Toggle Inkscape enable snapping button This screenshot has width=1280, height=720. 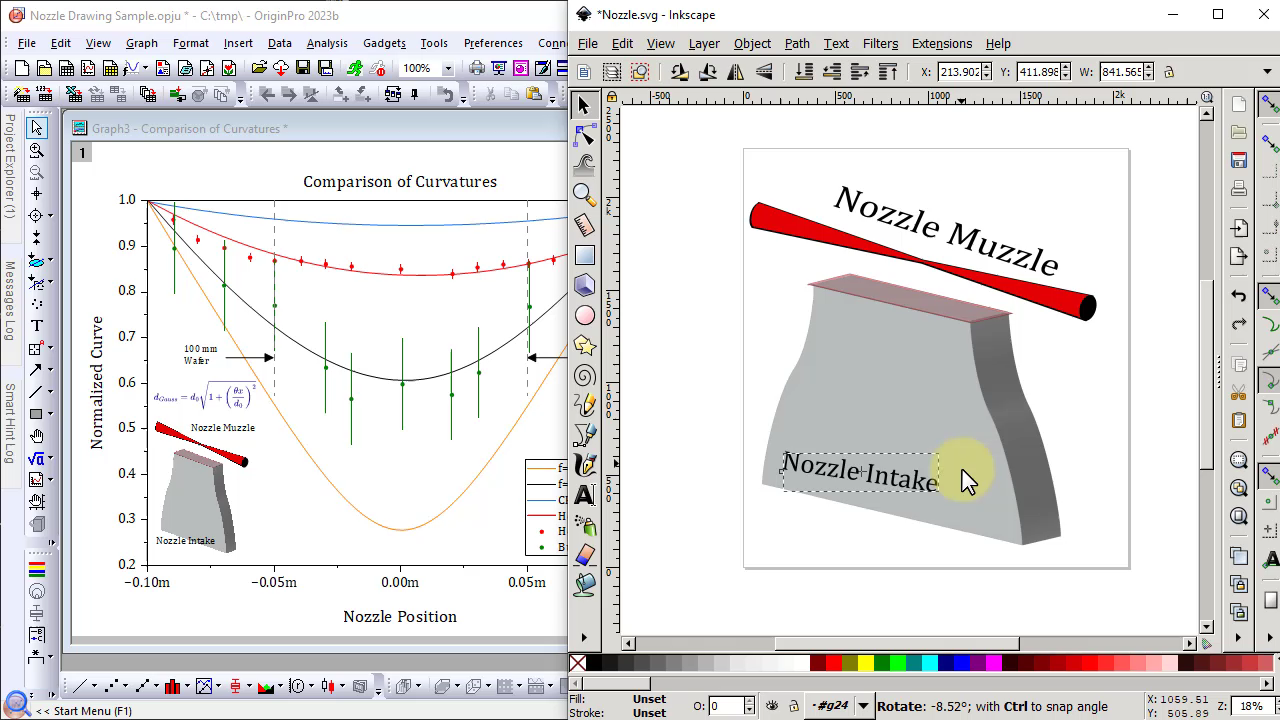[x=1270, y=104]
